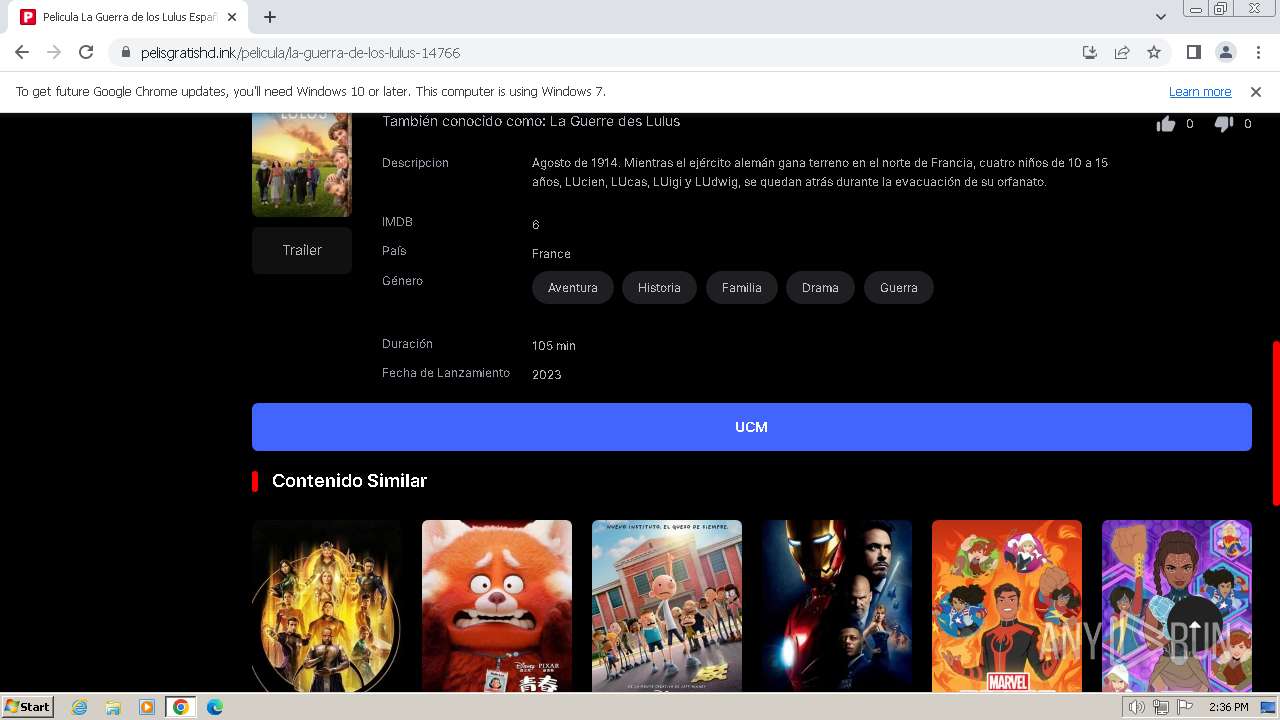
Task: Bookmark this tab with star icon
Action: pyautogui.click(x=1154, y=52)
